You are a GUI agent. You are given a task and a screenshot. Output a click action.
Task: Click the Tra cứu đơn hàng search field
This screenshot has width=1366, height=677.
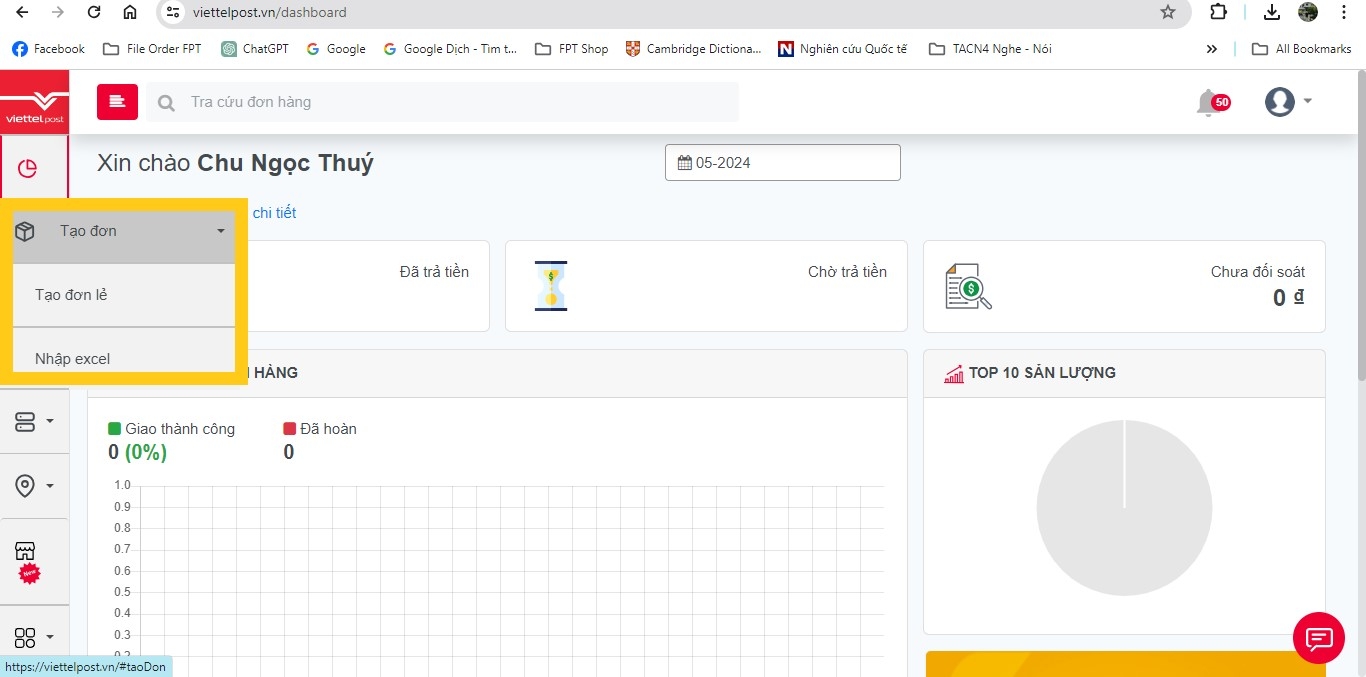(x=442, y=102)
